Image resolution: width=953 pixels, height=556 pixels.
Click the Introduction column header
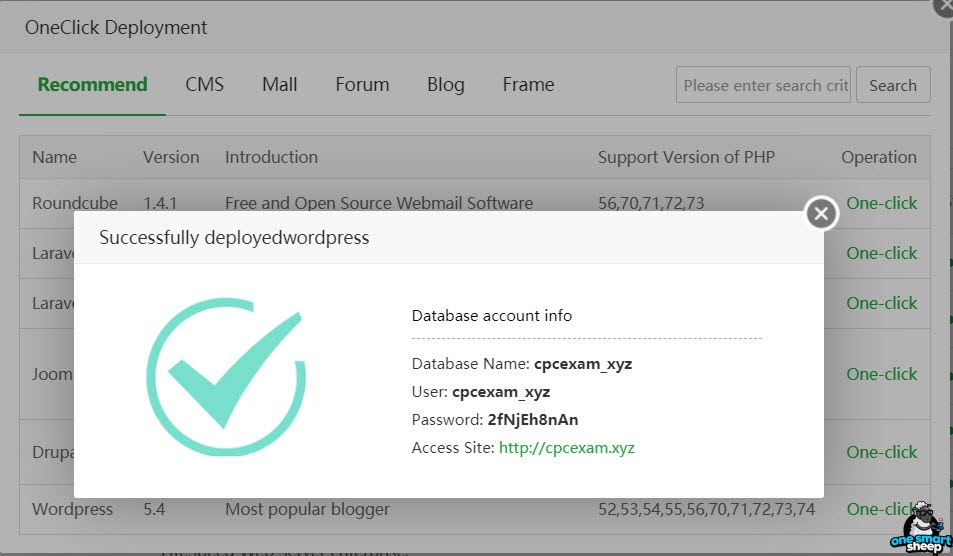tap(271, 157)
